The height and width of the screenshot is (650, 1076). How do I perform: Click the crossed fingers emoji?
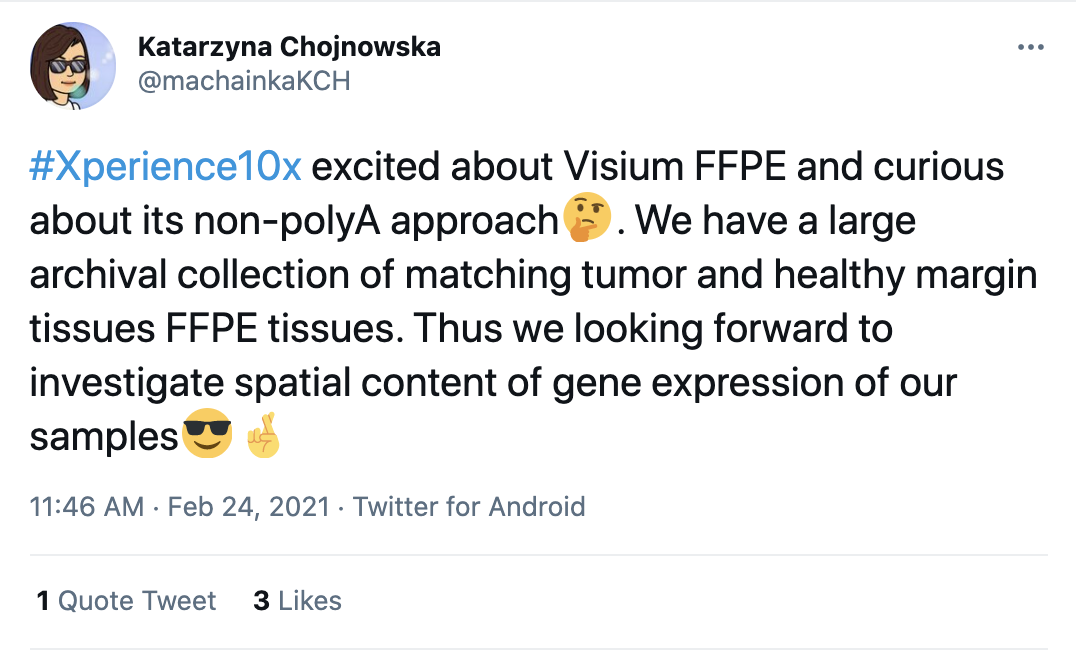click(x=264, y=434)
